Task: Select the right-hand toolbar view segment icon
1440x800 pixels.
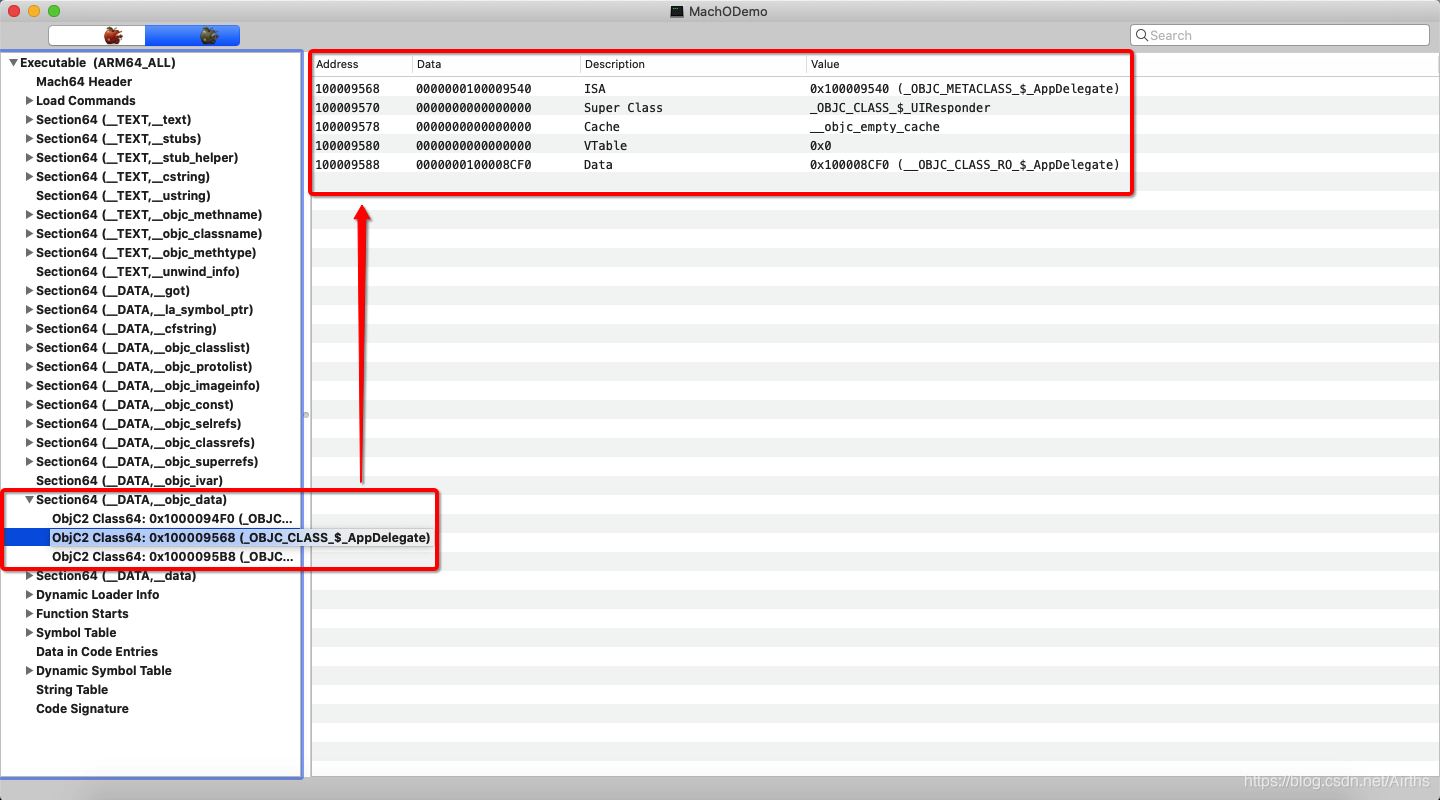Action: click(x=208, y=36)
